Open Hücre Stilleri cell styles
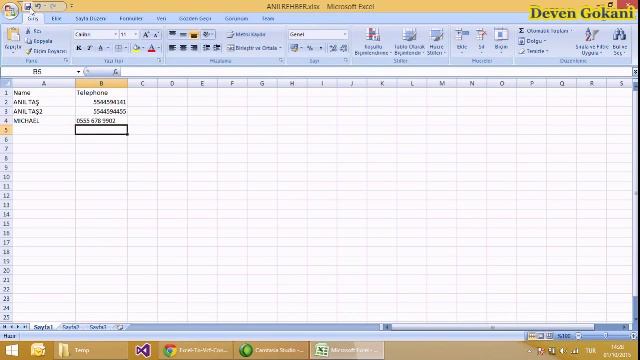 [436, 41]
